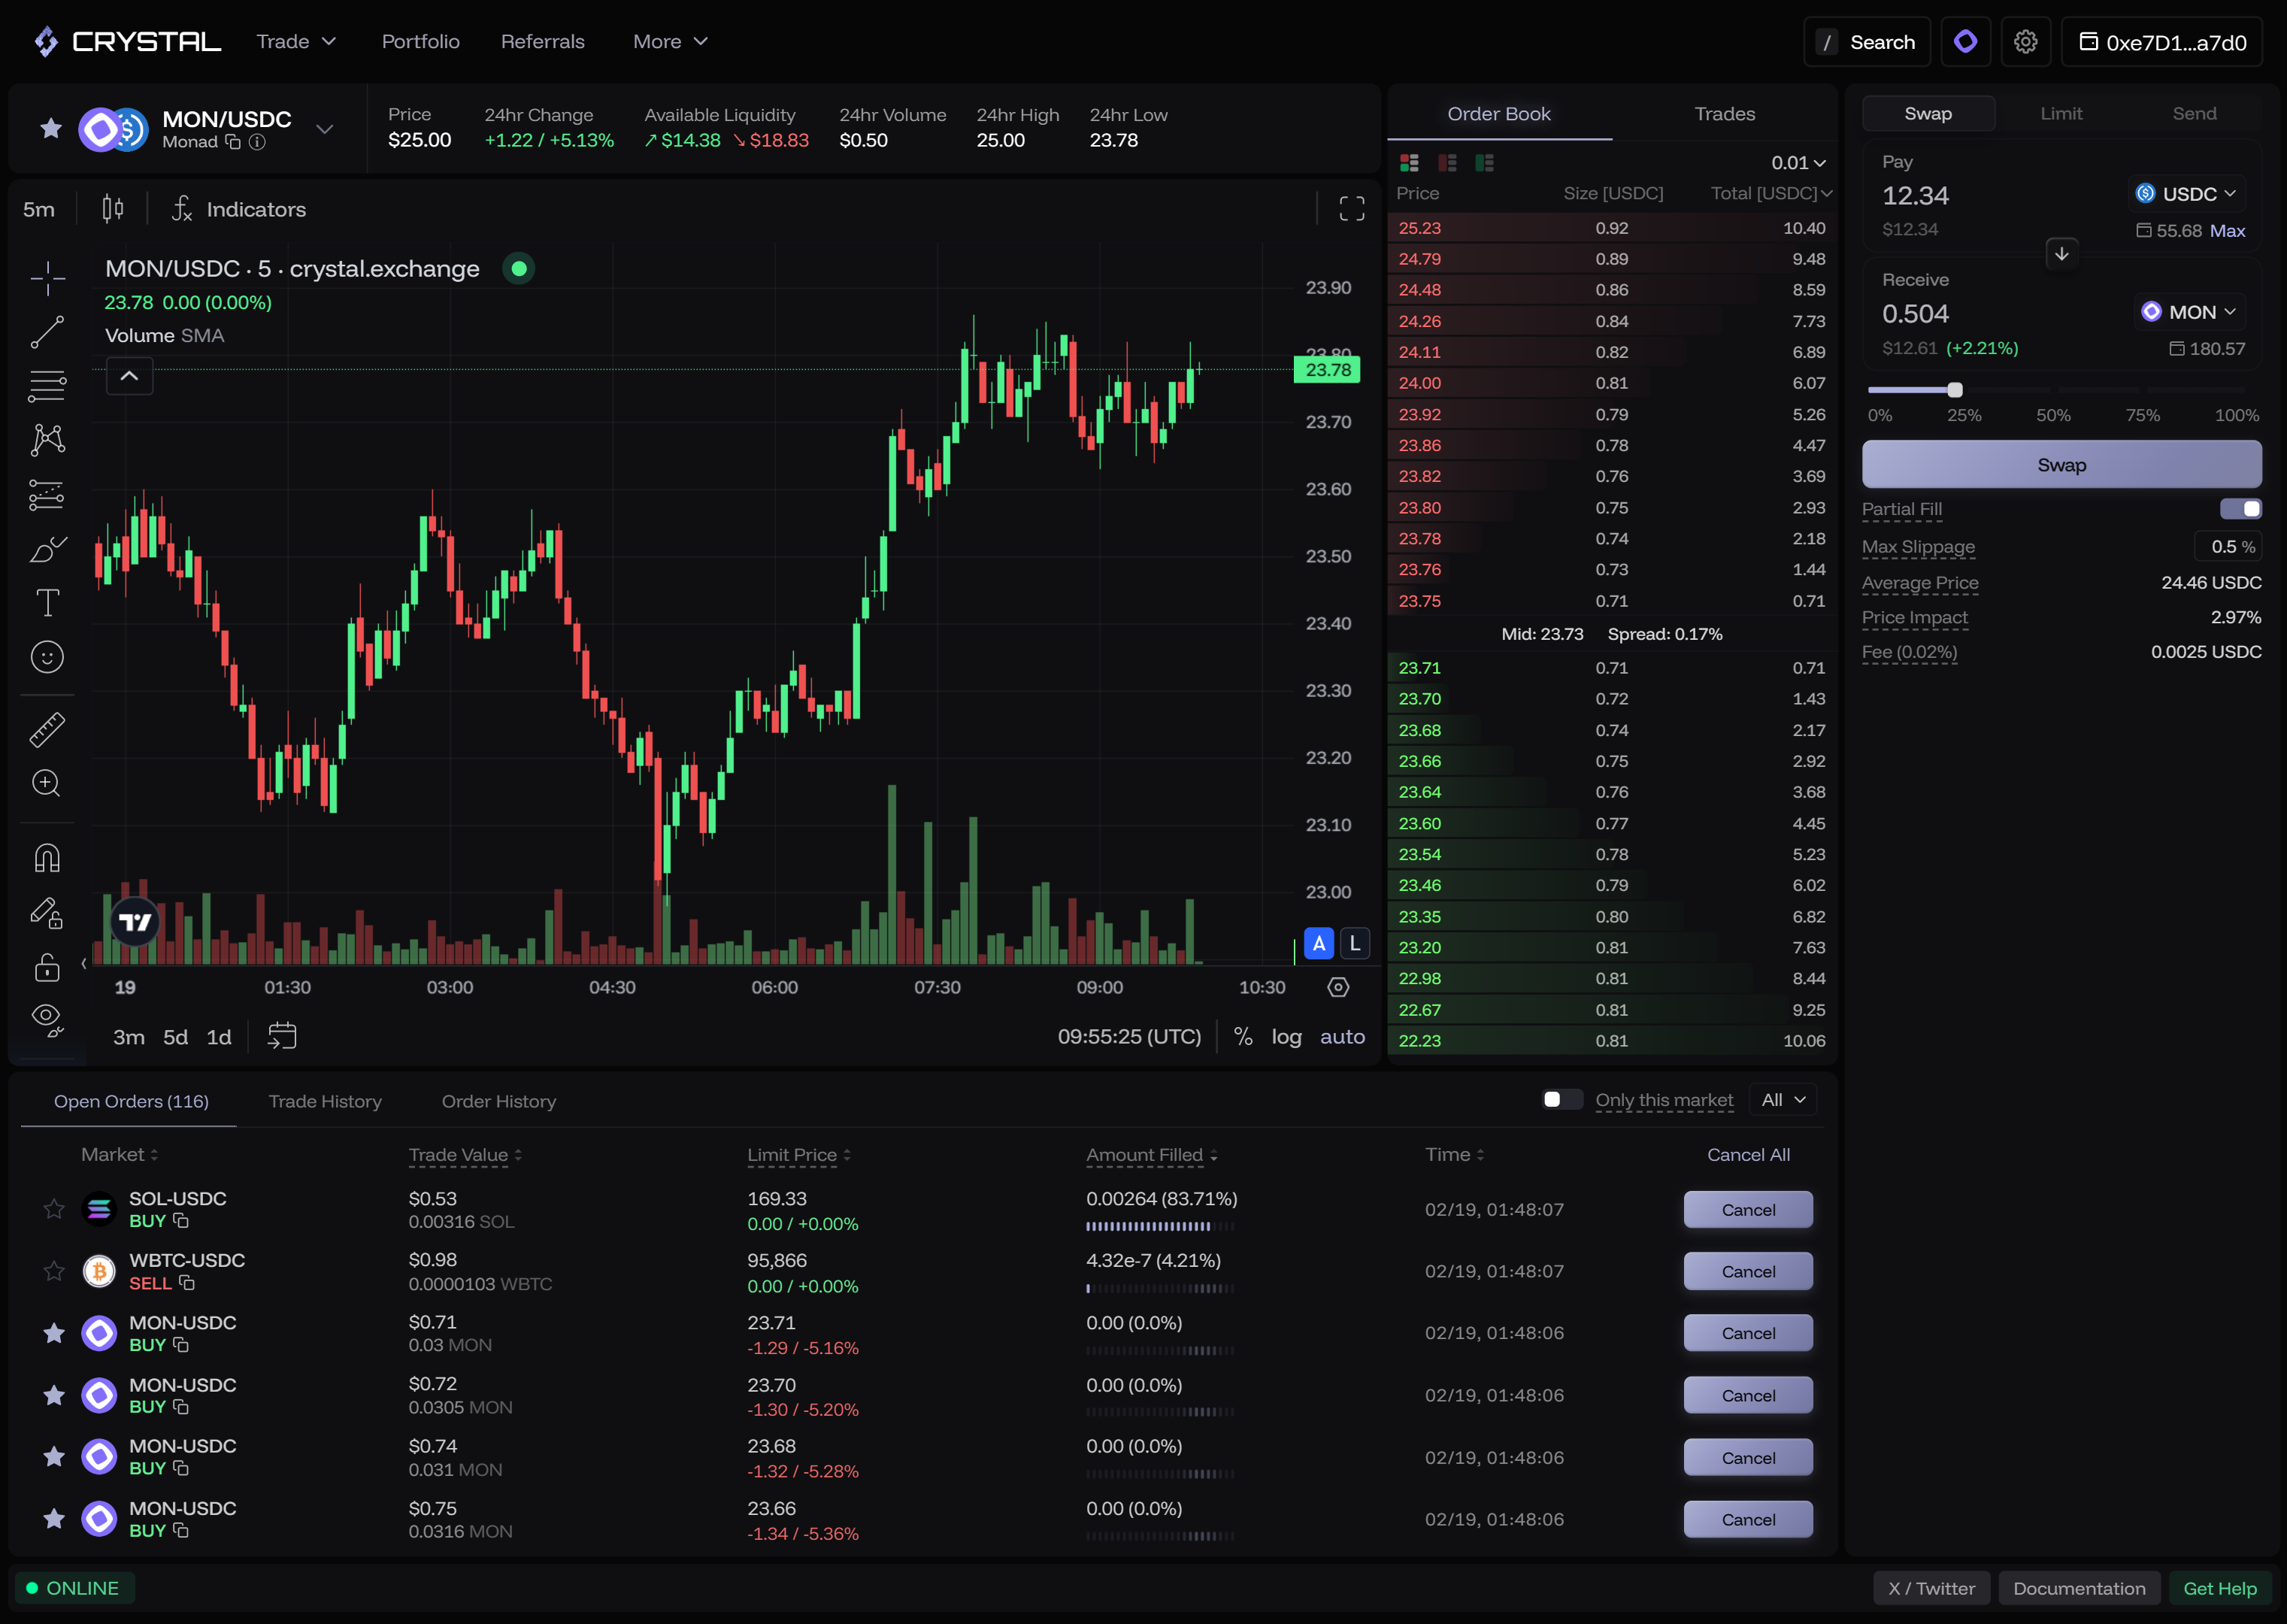Select the text annotation tool
The image size is (2287, 1624).
[47, 602]
